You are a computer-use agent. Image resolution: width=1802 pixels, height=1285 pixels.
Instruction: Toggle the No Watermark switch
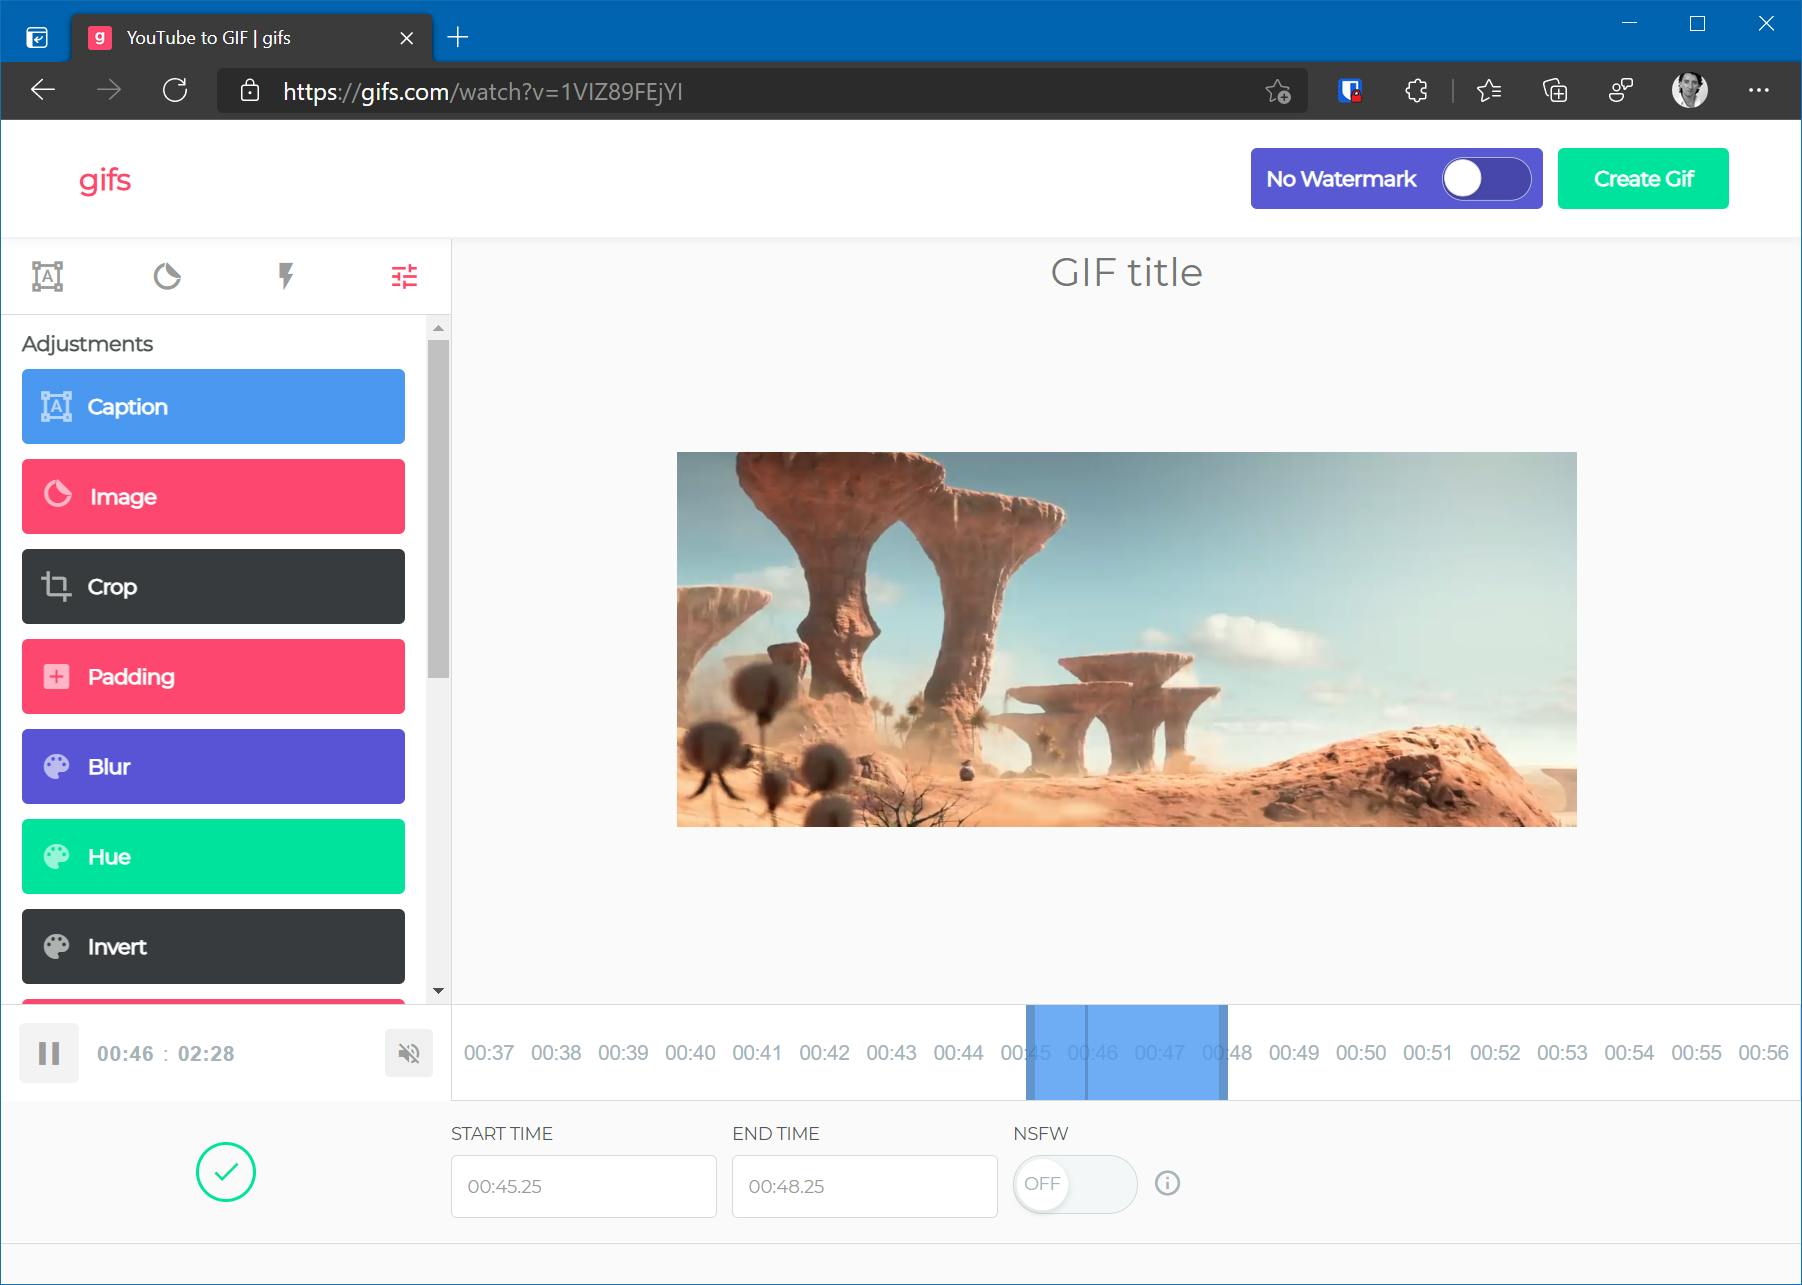point(1486,179)
